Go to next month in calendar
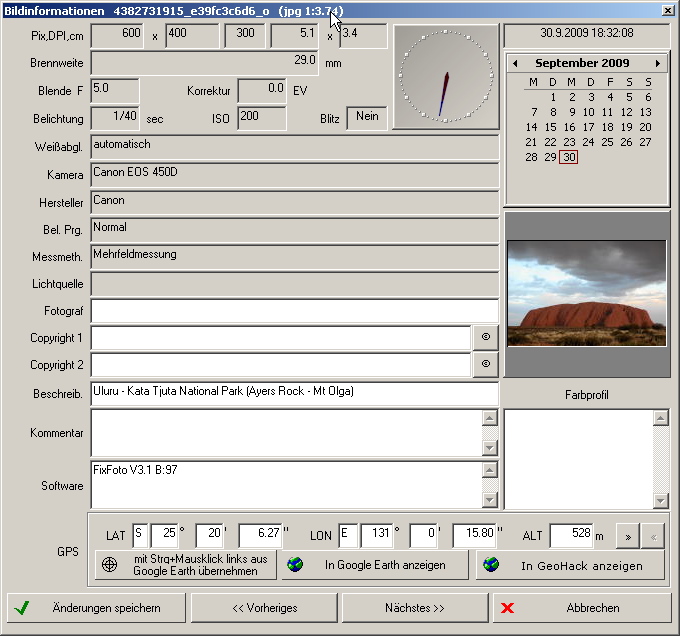The width and height of the screenshot is (680, 636). [x=658, y=63]
